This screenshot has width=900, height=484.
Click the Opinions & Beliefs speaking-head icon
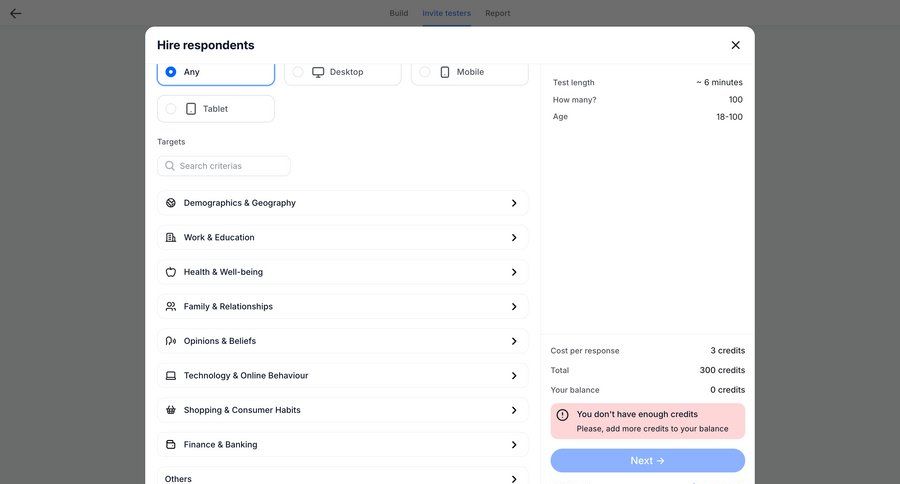pyautogui.click(x=171, y=341)
